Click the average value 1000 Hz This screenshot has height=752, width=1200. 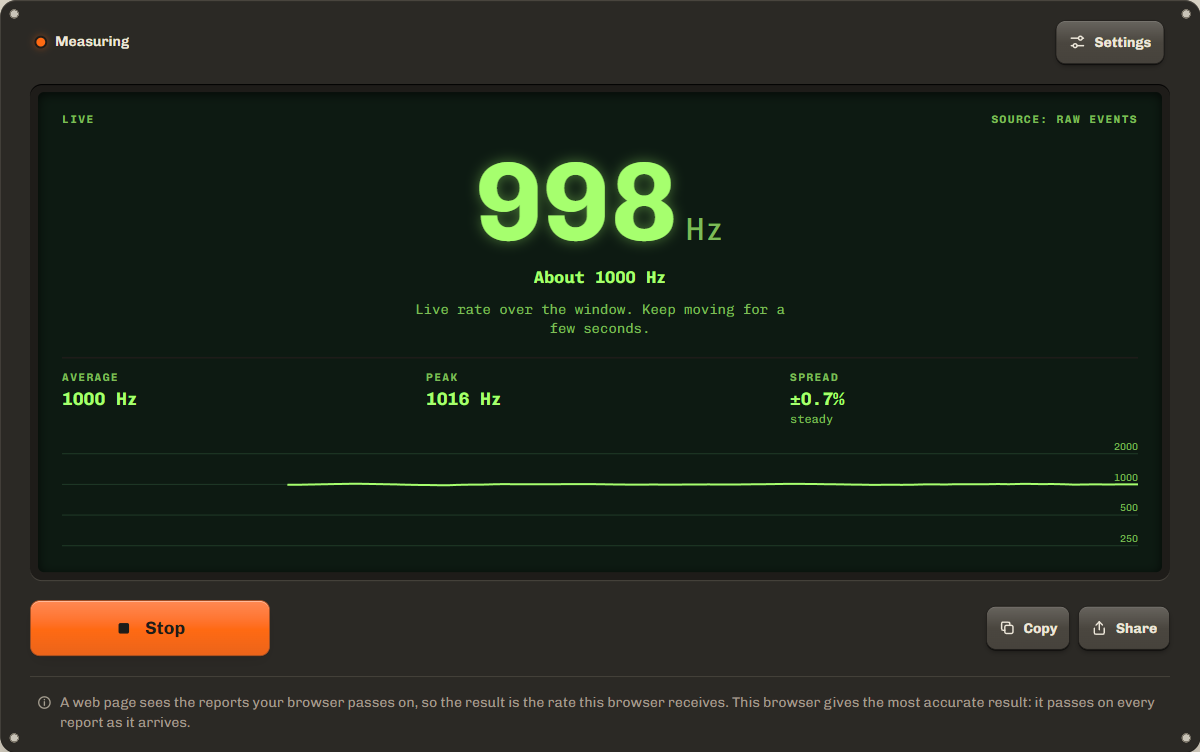tap(99, 399)
